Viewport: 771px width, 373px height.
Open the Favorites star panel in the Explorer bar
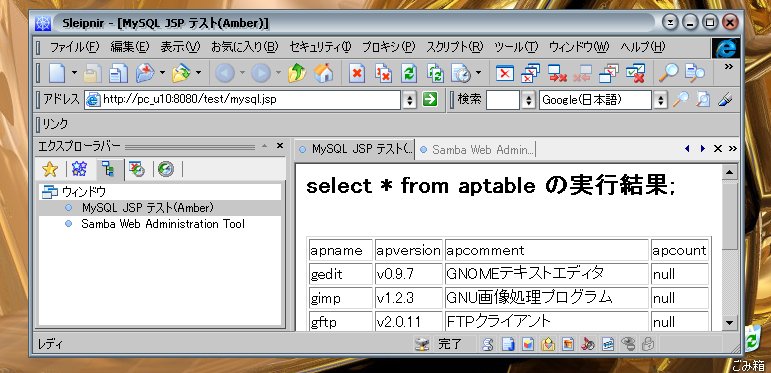tap(50, 170)
